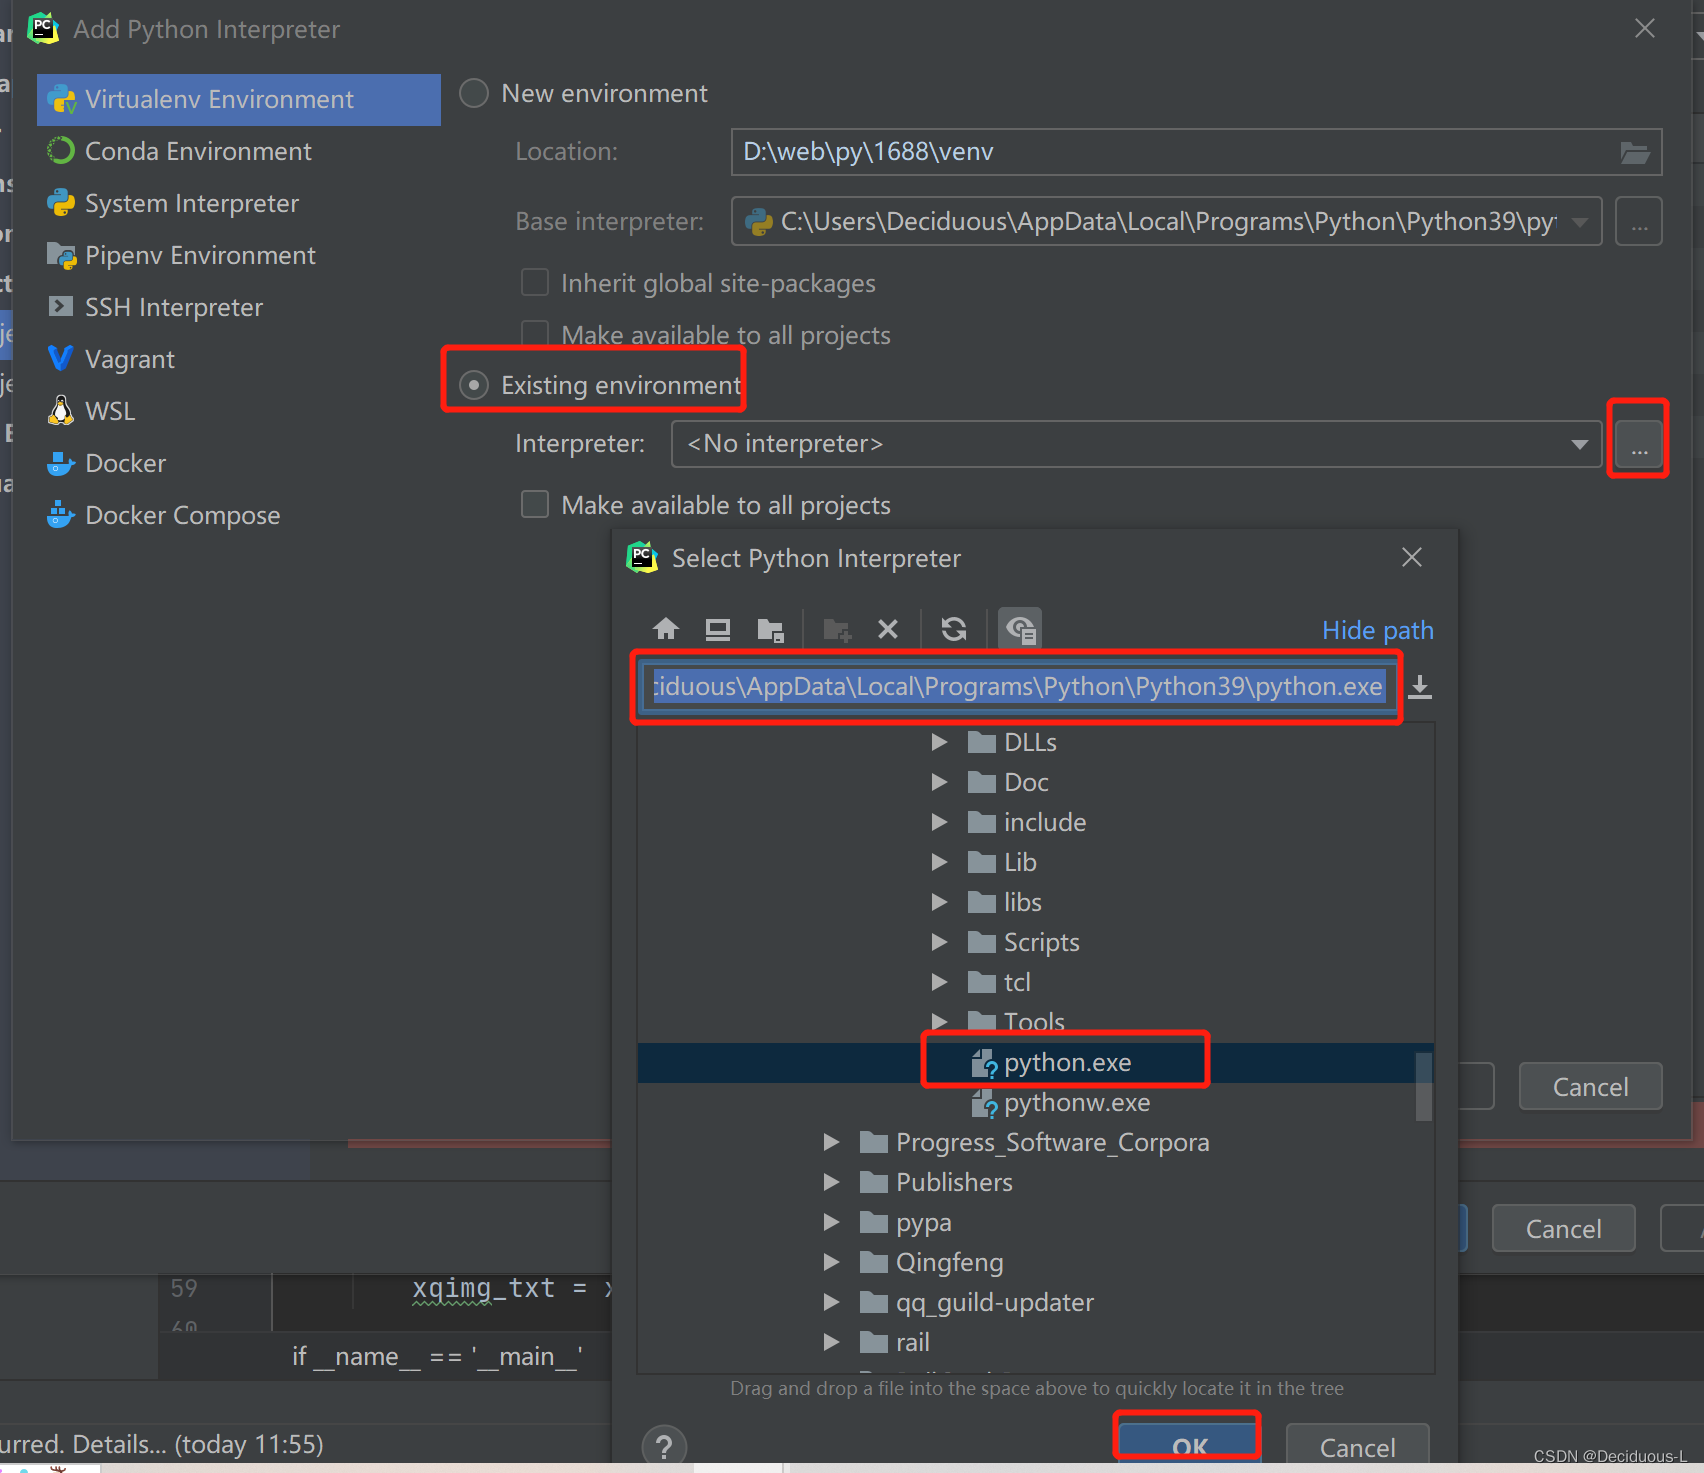Screen dimensions: 1704x1473
Task: Select Docker Compose option
Action: [239, 515]
